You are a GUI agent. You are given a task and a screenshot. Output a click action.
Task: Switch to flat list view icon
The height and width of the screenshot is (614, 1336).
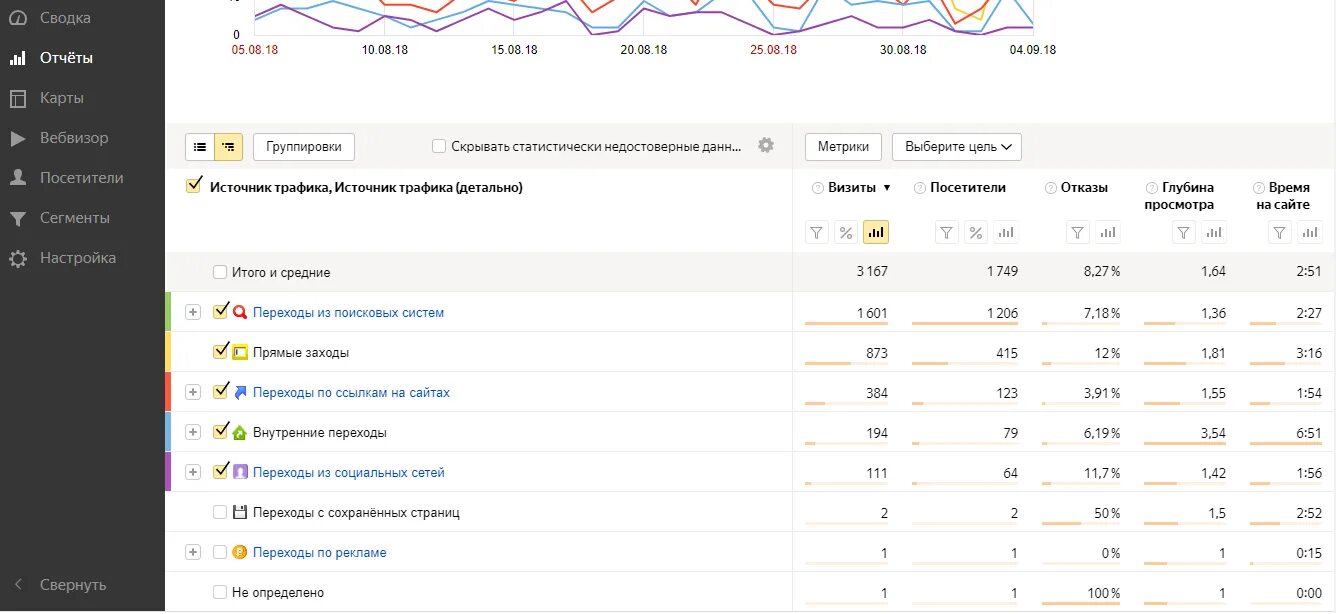[x=200, y=147]
